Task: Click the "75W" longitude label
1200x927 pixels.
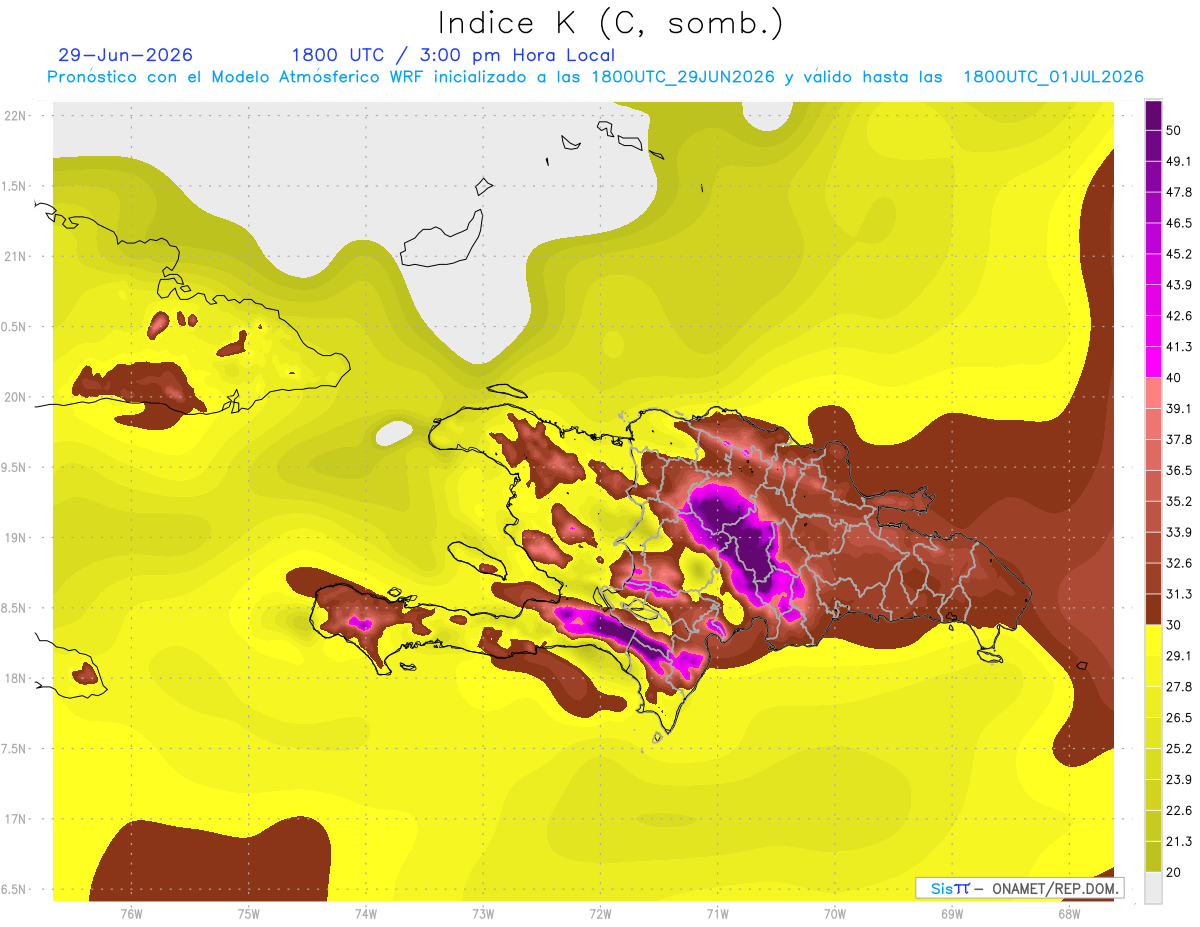Action: click(x=249, y=913)
